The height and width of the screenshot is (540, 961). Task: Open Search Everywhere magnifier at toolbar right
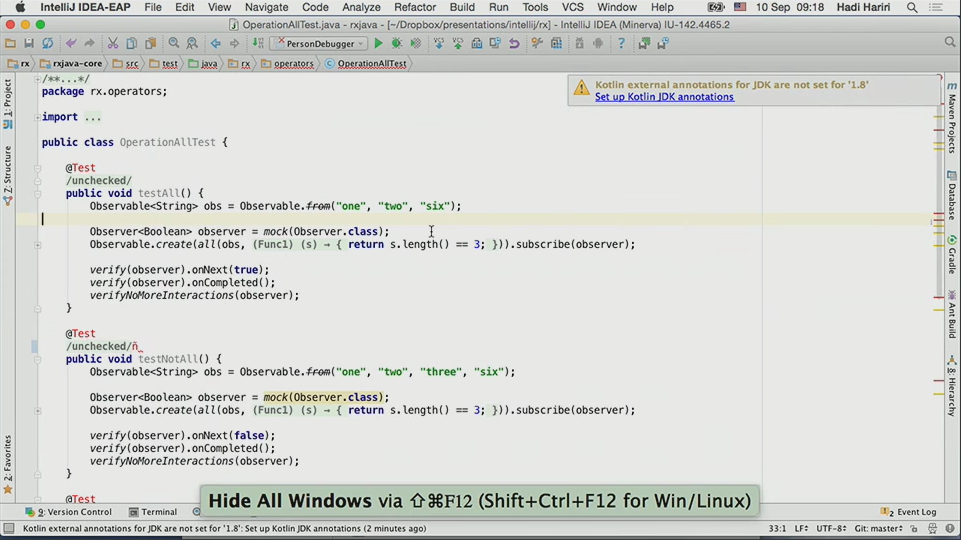[949, 42]
